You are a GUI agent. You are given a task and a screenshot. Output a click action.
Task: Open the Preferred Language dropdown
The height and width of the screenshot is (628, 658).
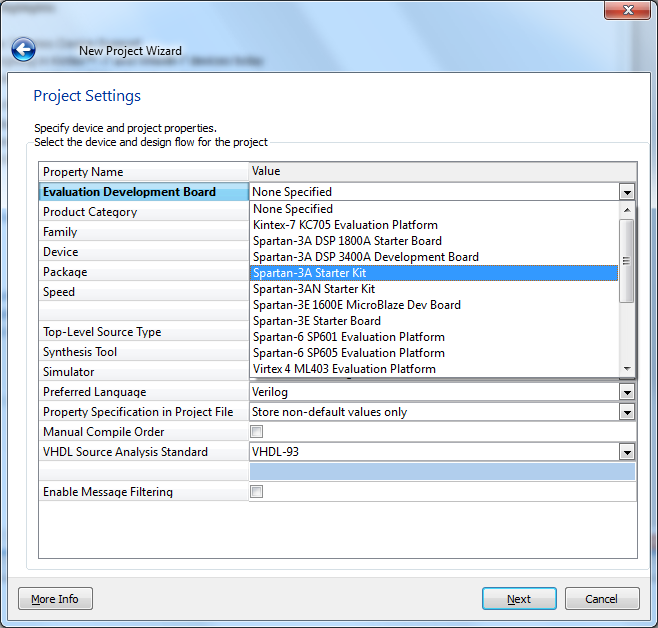tap(627, 392)
